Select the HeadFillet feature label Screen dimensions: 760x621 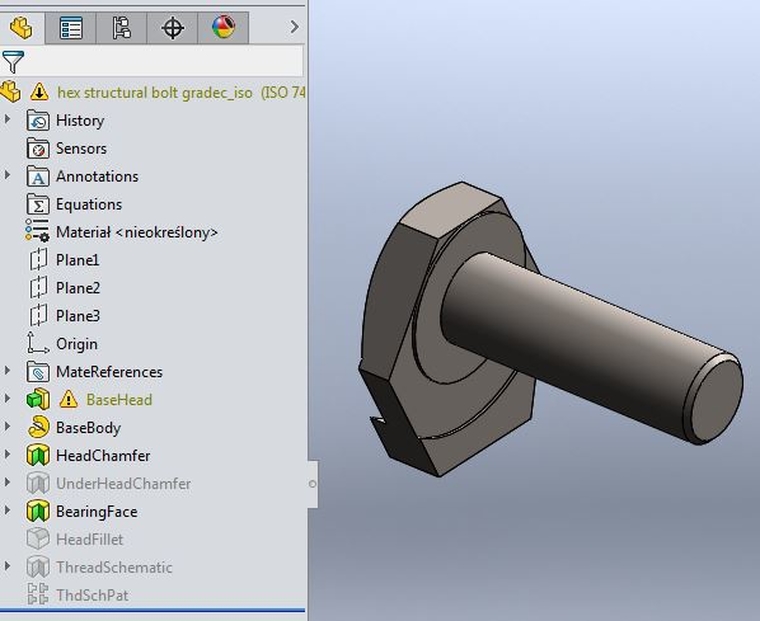click(90, 540)
